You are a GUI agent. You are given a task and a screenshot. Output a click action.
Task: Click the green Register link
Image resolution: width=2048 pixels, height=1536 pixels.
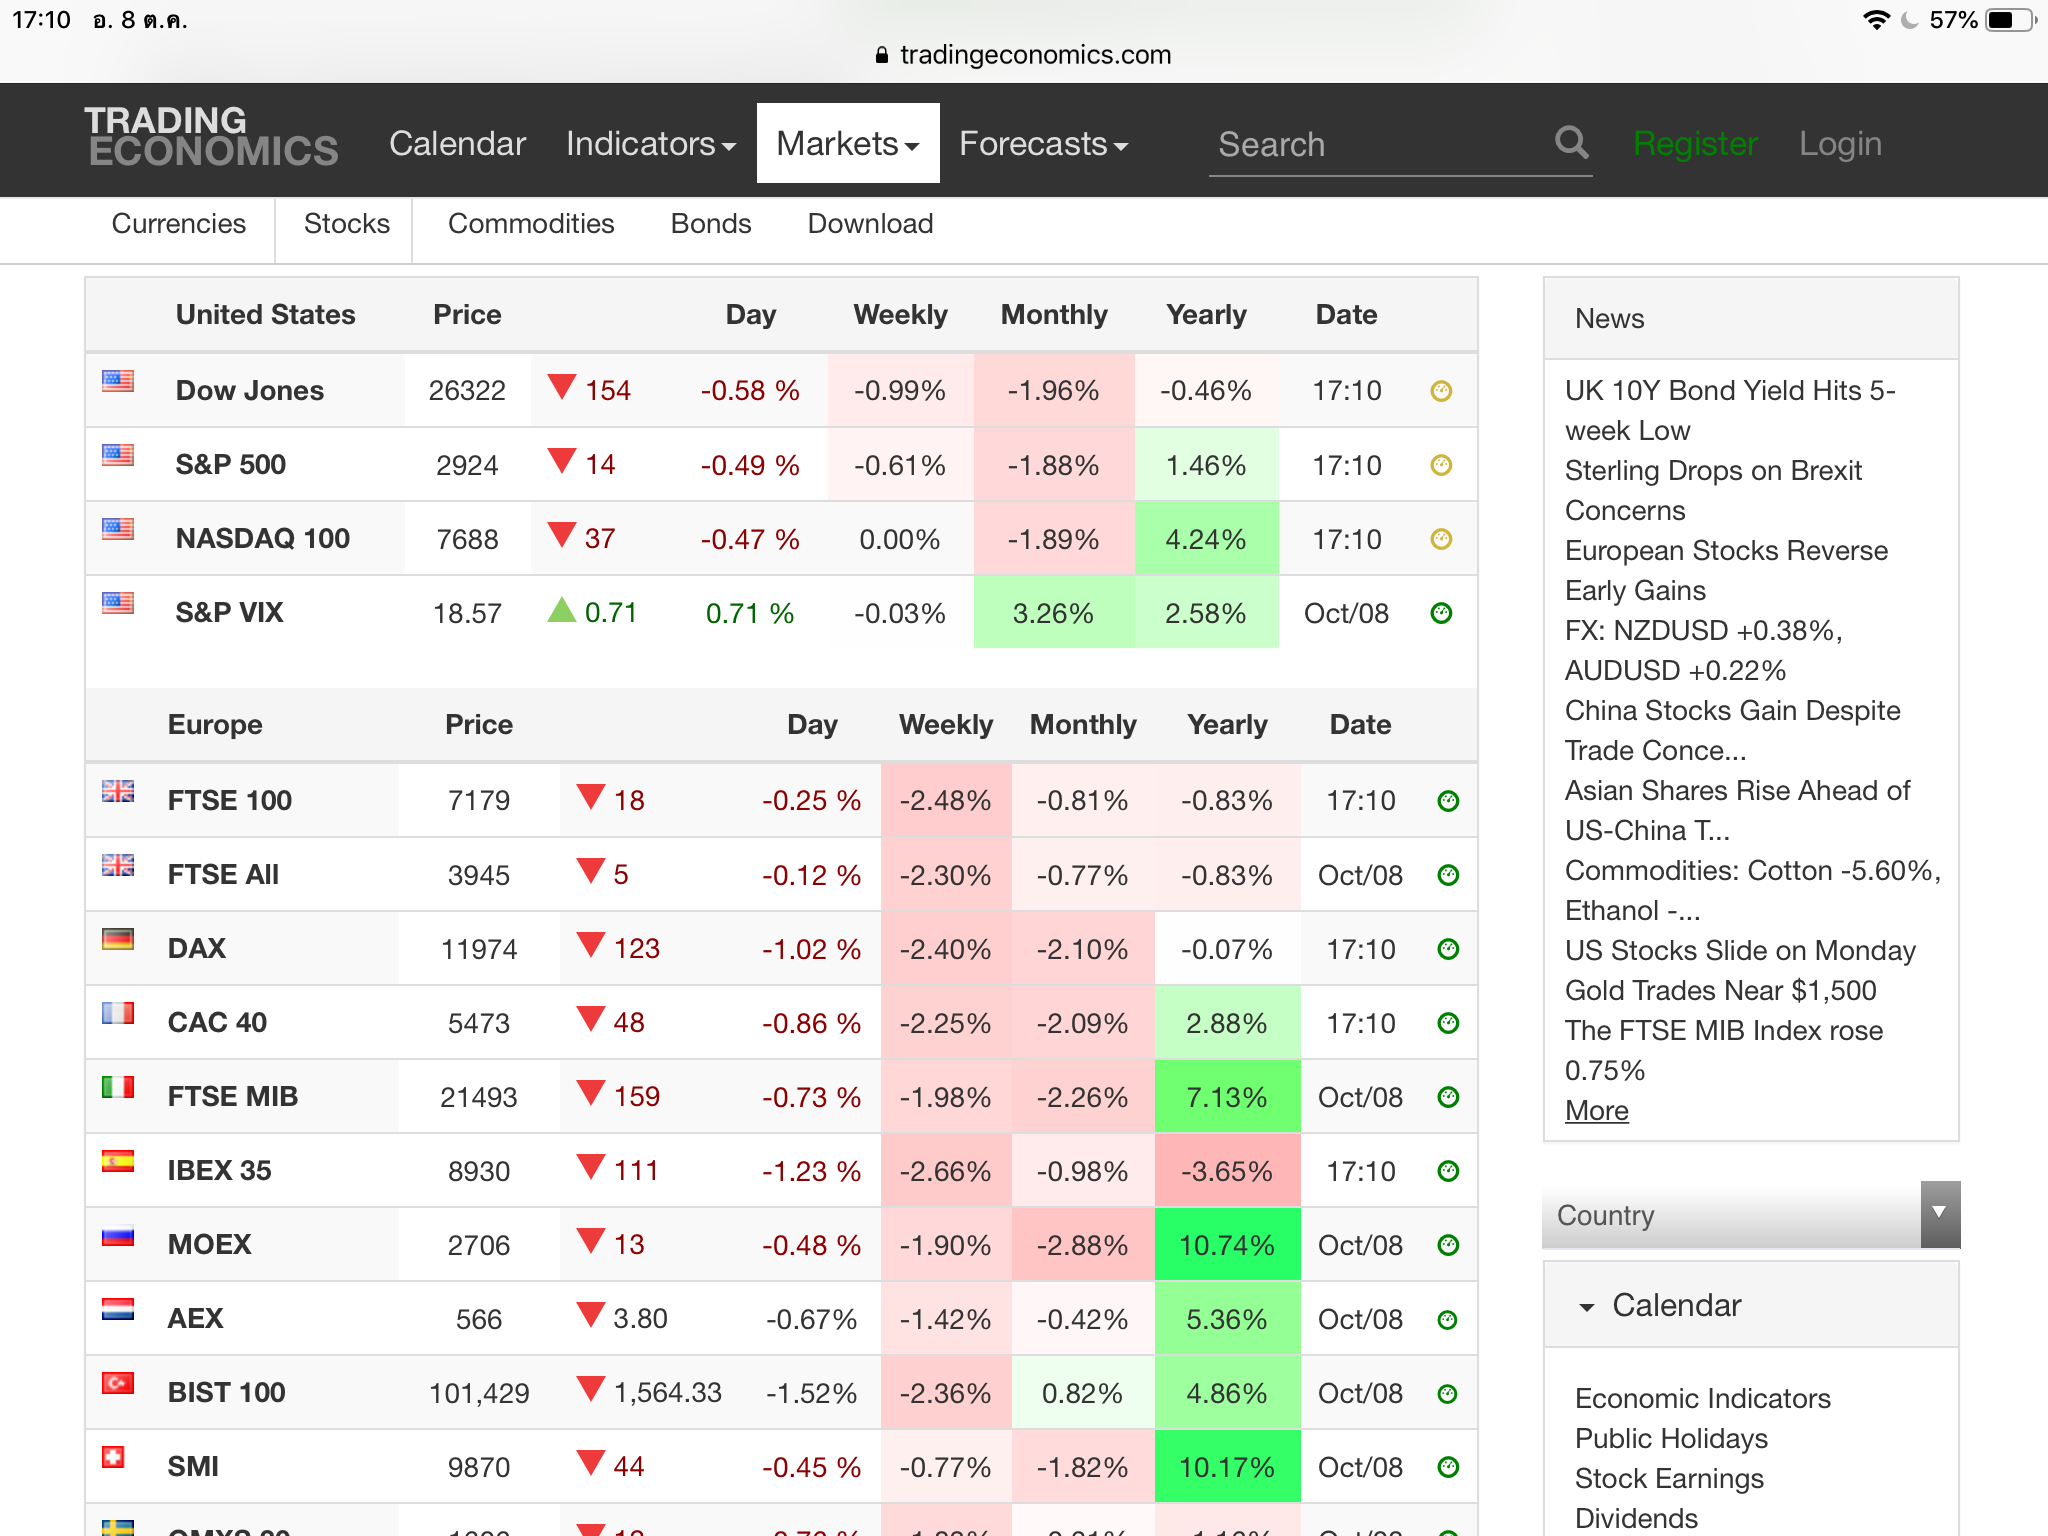tap(1695, 144)
